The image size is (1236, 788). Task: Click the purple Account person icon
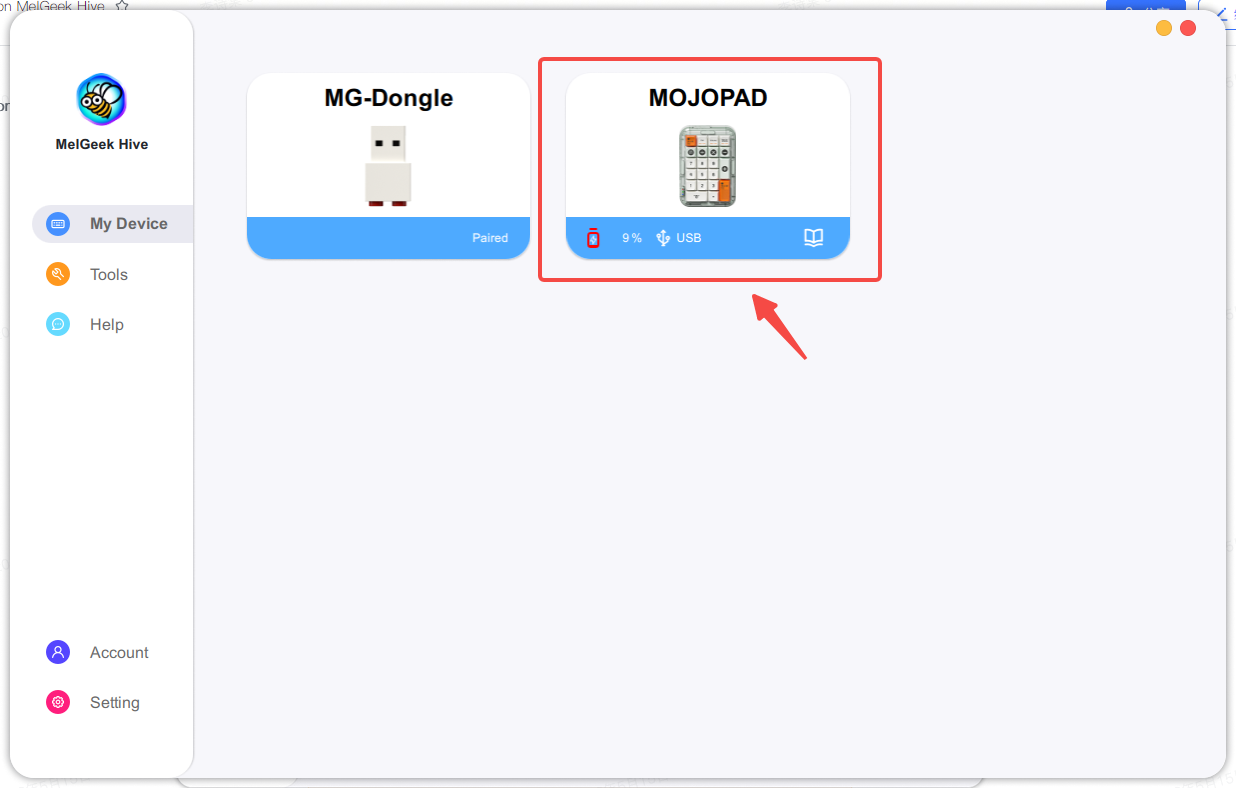(58, 652)
